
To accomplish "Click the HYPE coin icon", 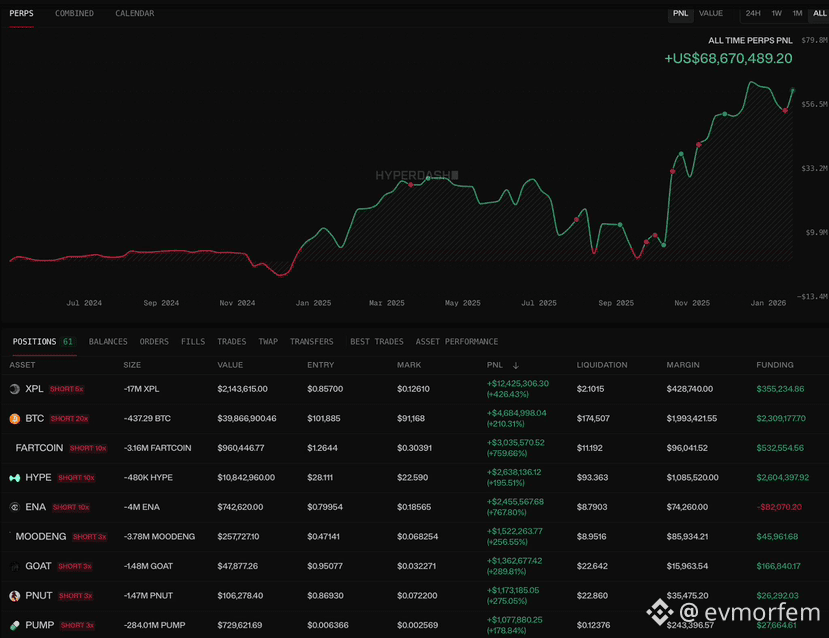I will click(x=15, y=478).
